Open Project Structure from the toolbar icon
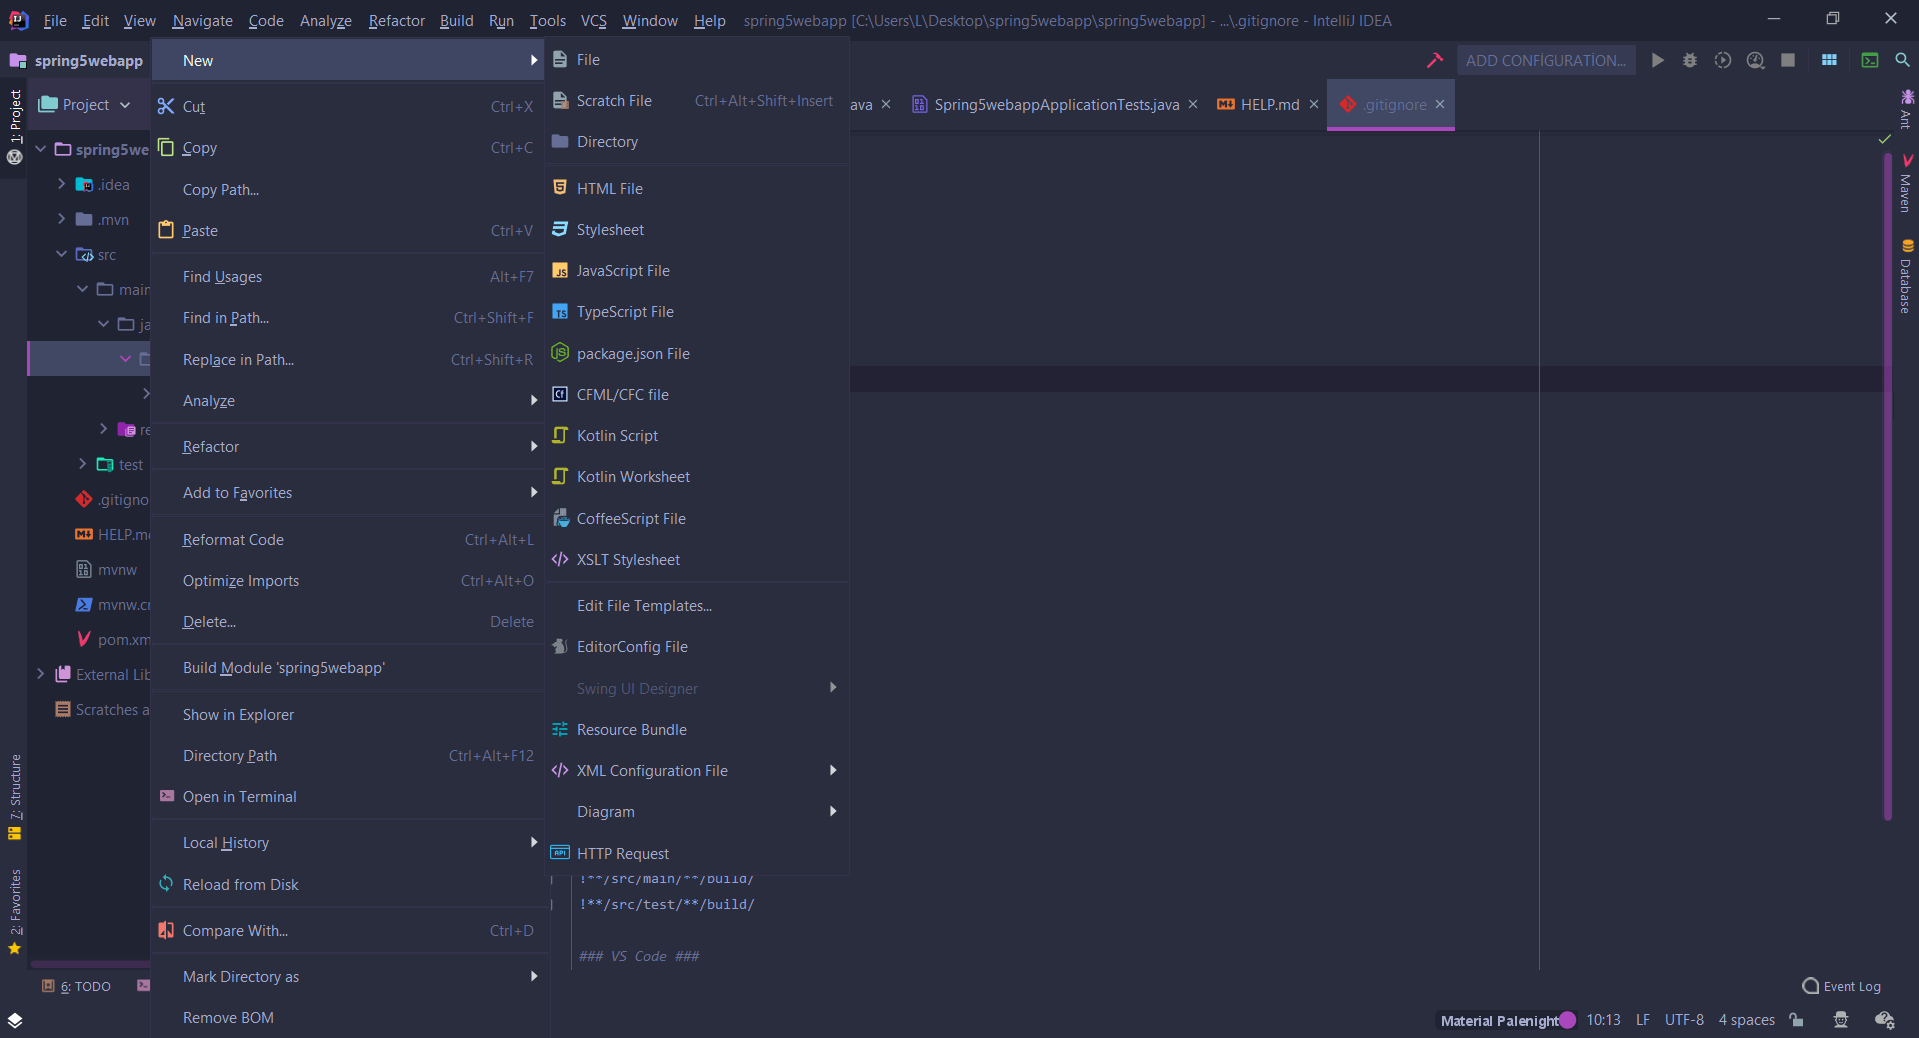This screenshot has width=1919, height=1038. (x=1829, y=61)
